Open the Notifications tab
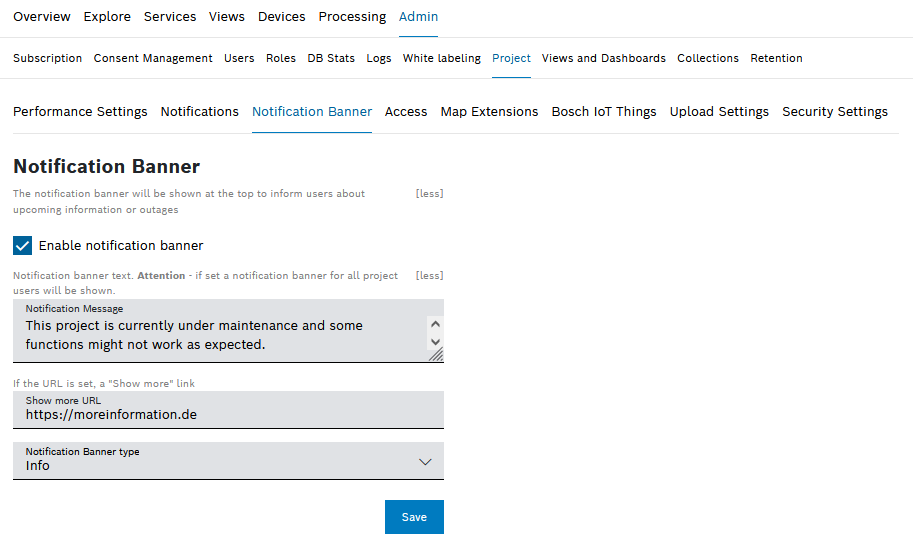This screenshot has width=913, height=560. [200, 112]
